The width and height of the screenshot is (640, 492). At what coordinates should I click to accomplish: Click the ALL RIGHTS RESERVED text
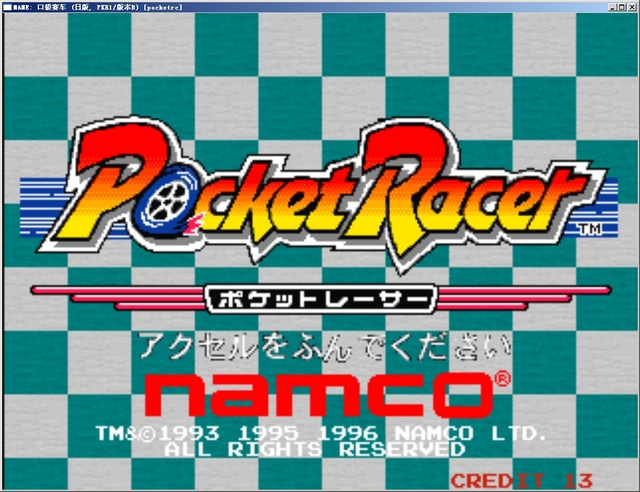tap(315, 450)
